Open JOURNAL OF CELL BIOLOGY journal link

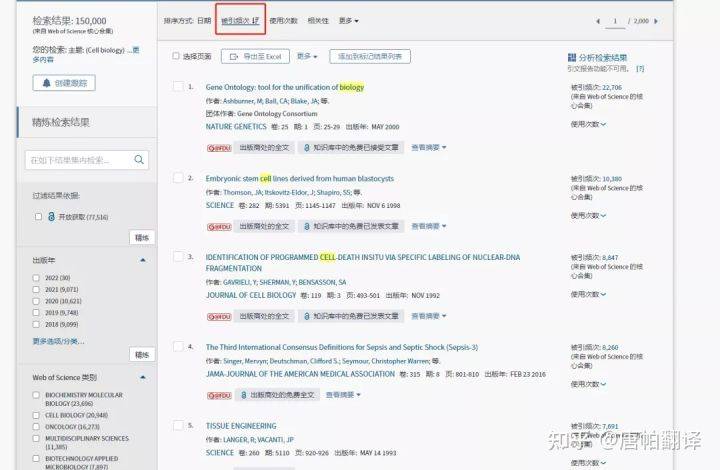251,295
